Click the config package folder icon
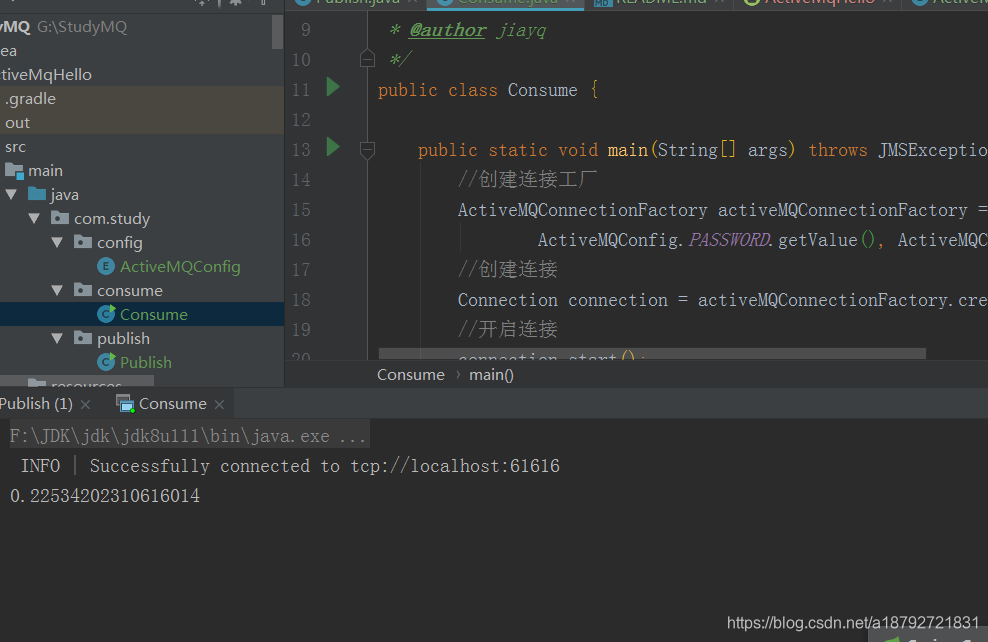 point(83,242)
